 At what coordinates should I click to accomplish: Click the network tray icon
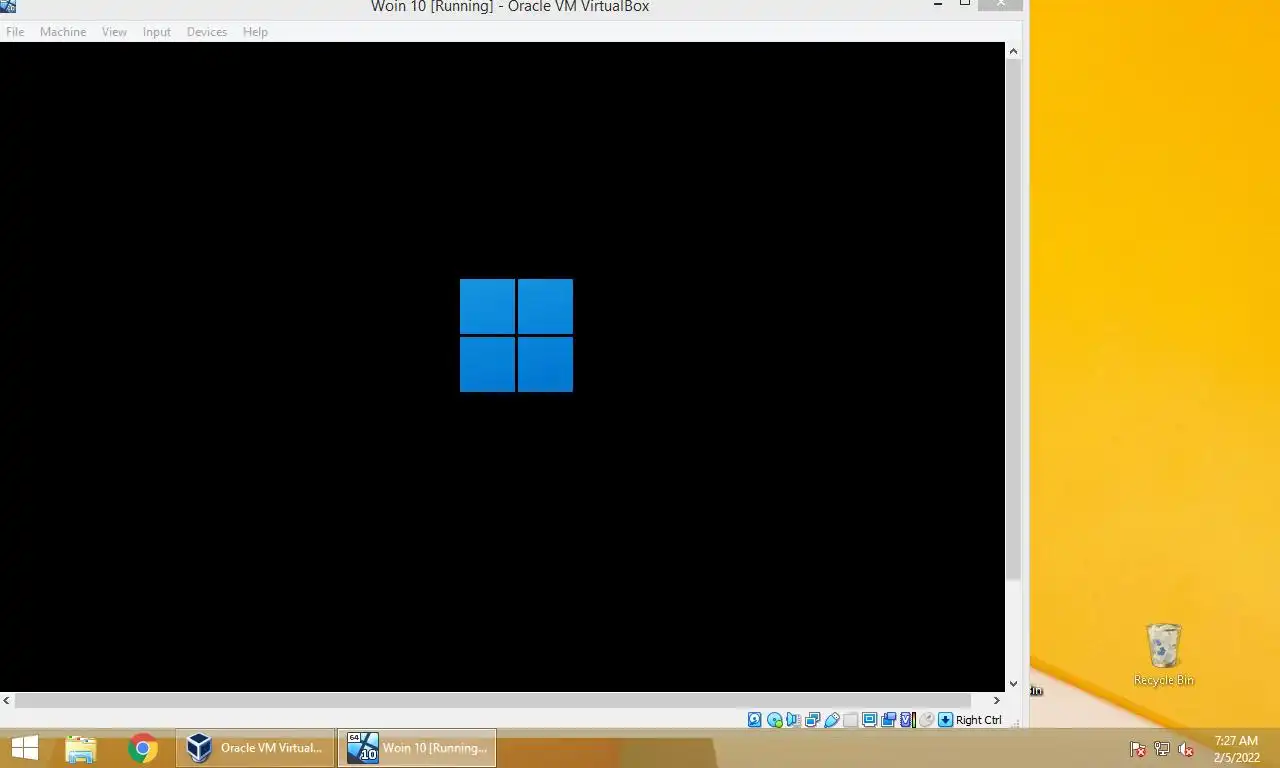click(1162, 749)
